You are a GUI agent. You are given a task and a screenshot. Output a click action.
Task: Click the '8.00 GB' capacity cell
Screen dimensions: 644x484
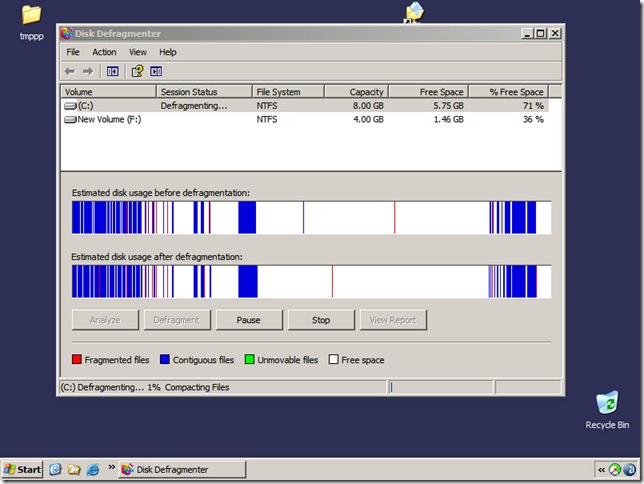coord(368,106)
